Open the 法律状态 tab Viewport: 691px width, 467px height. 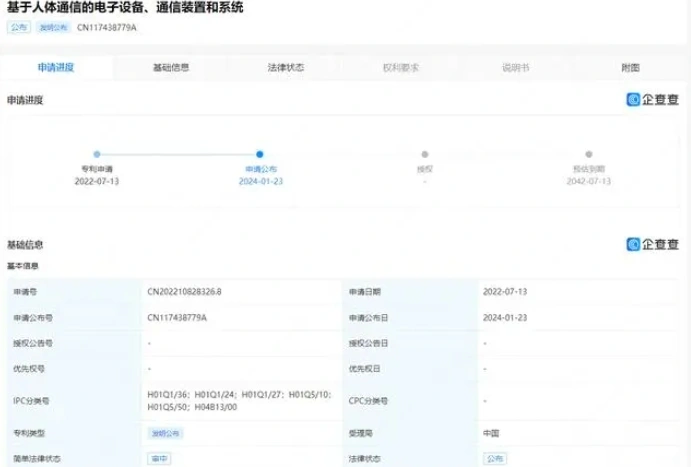[x=286, y=68]
